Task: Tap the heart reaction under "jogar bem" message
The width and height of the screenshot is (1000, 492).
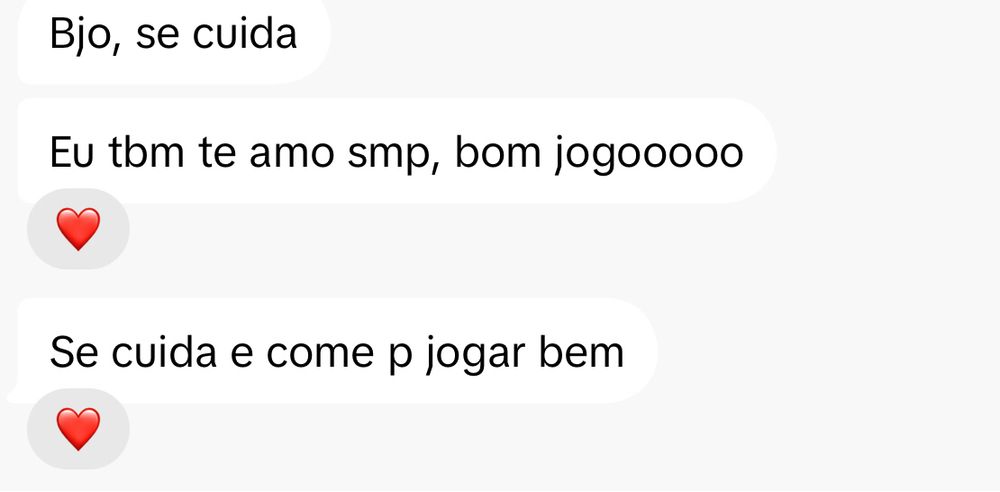Action: [78, 429]
